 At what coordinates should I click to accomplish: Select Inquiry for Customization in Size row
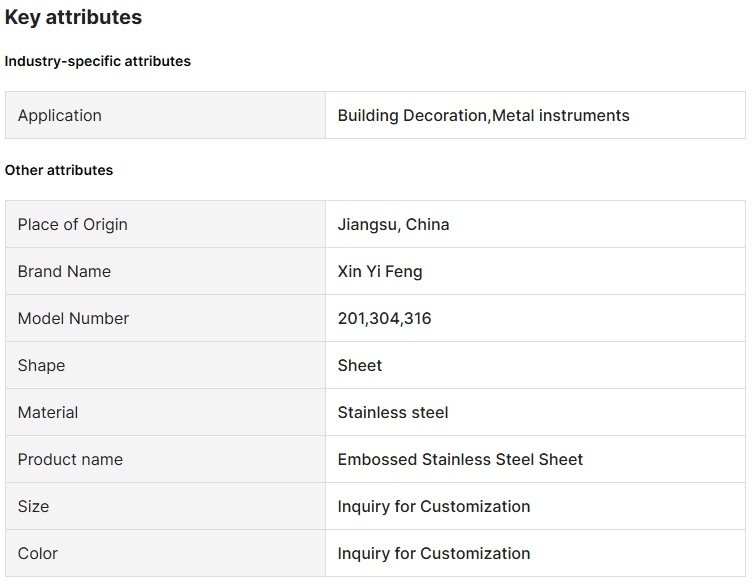434,506
